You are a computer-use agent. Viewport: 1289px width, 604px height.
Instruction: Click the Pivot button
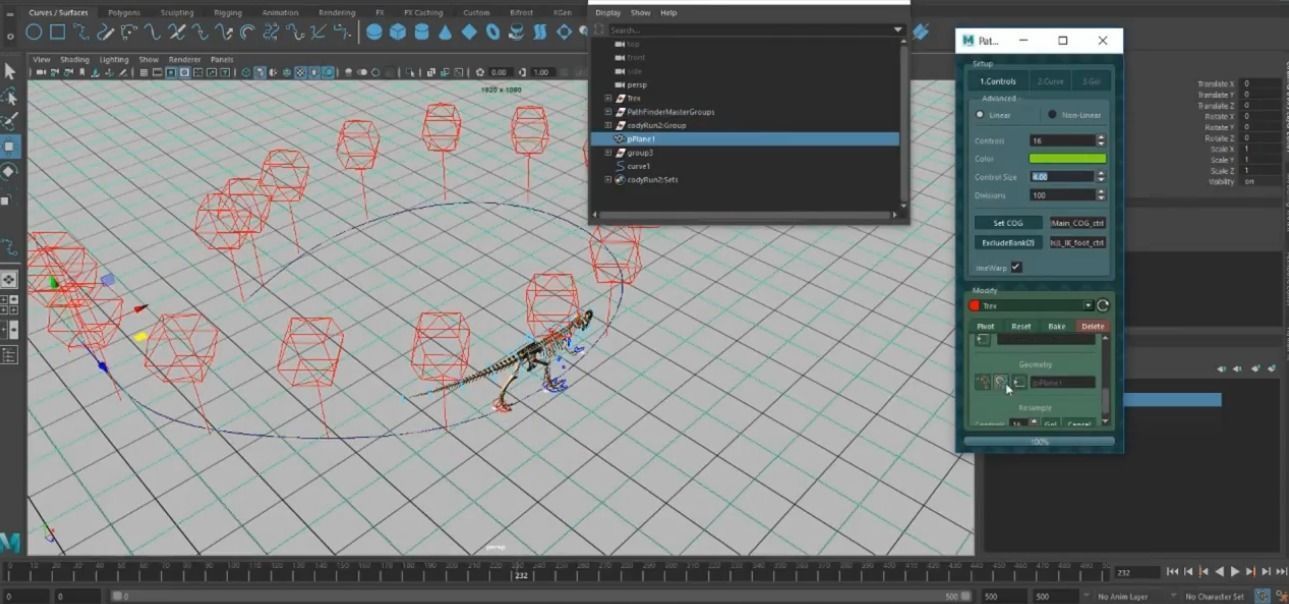click(x=986, y=326)
